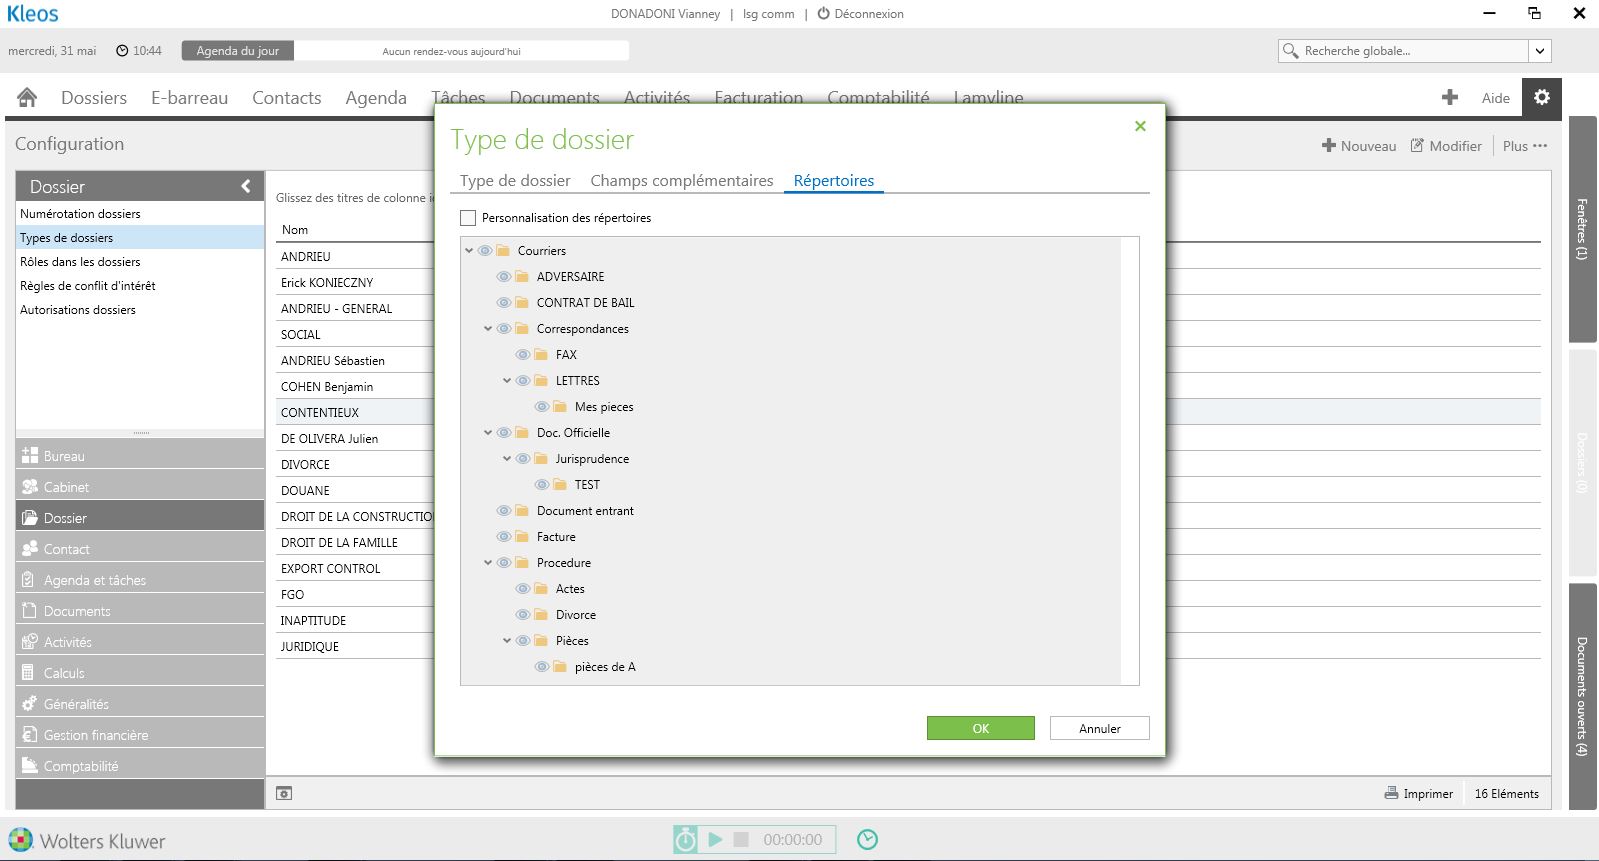Hide the Facture folder via eye icon
This screenshot has width=1599, height=861.
pyautogui.click(x=504, y=537)
